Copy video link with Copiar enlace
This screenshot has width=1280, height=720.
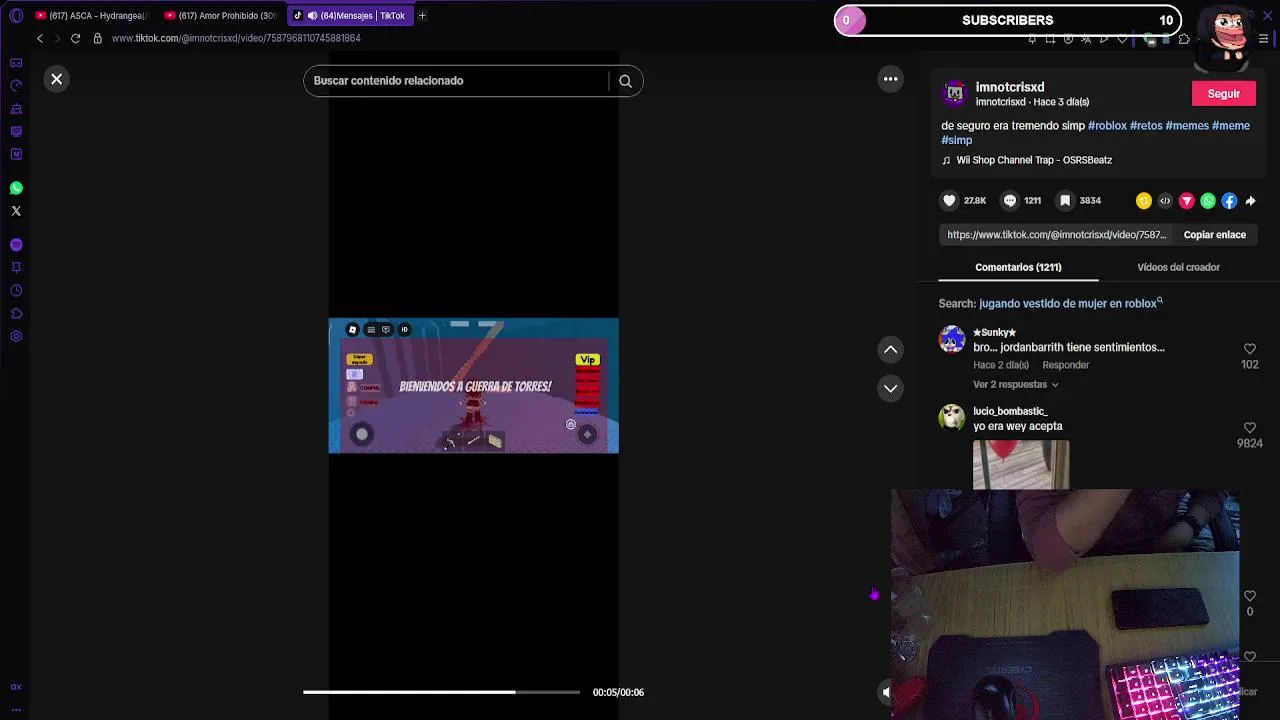pyautogui.click(x=1215, y=235)
